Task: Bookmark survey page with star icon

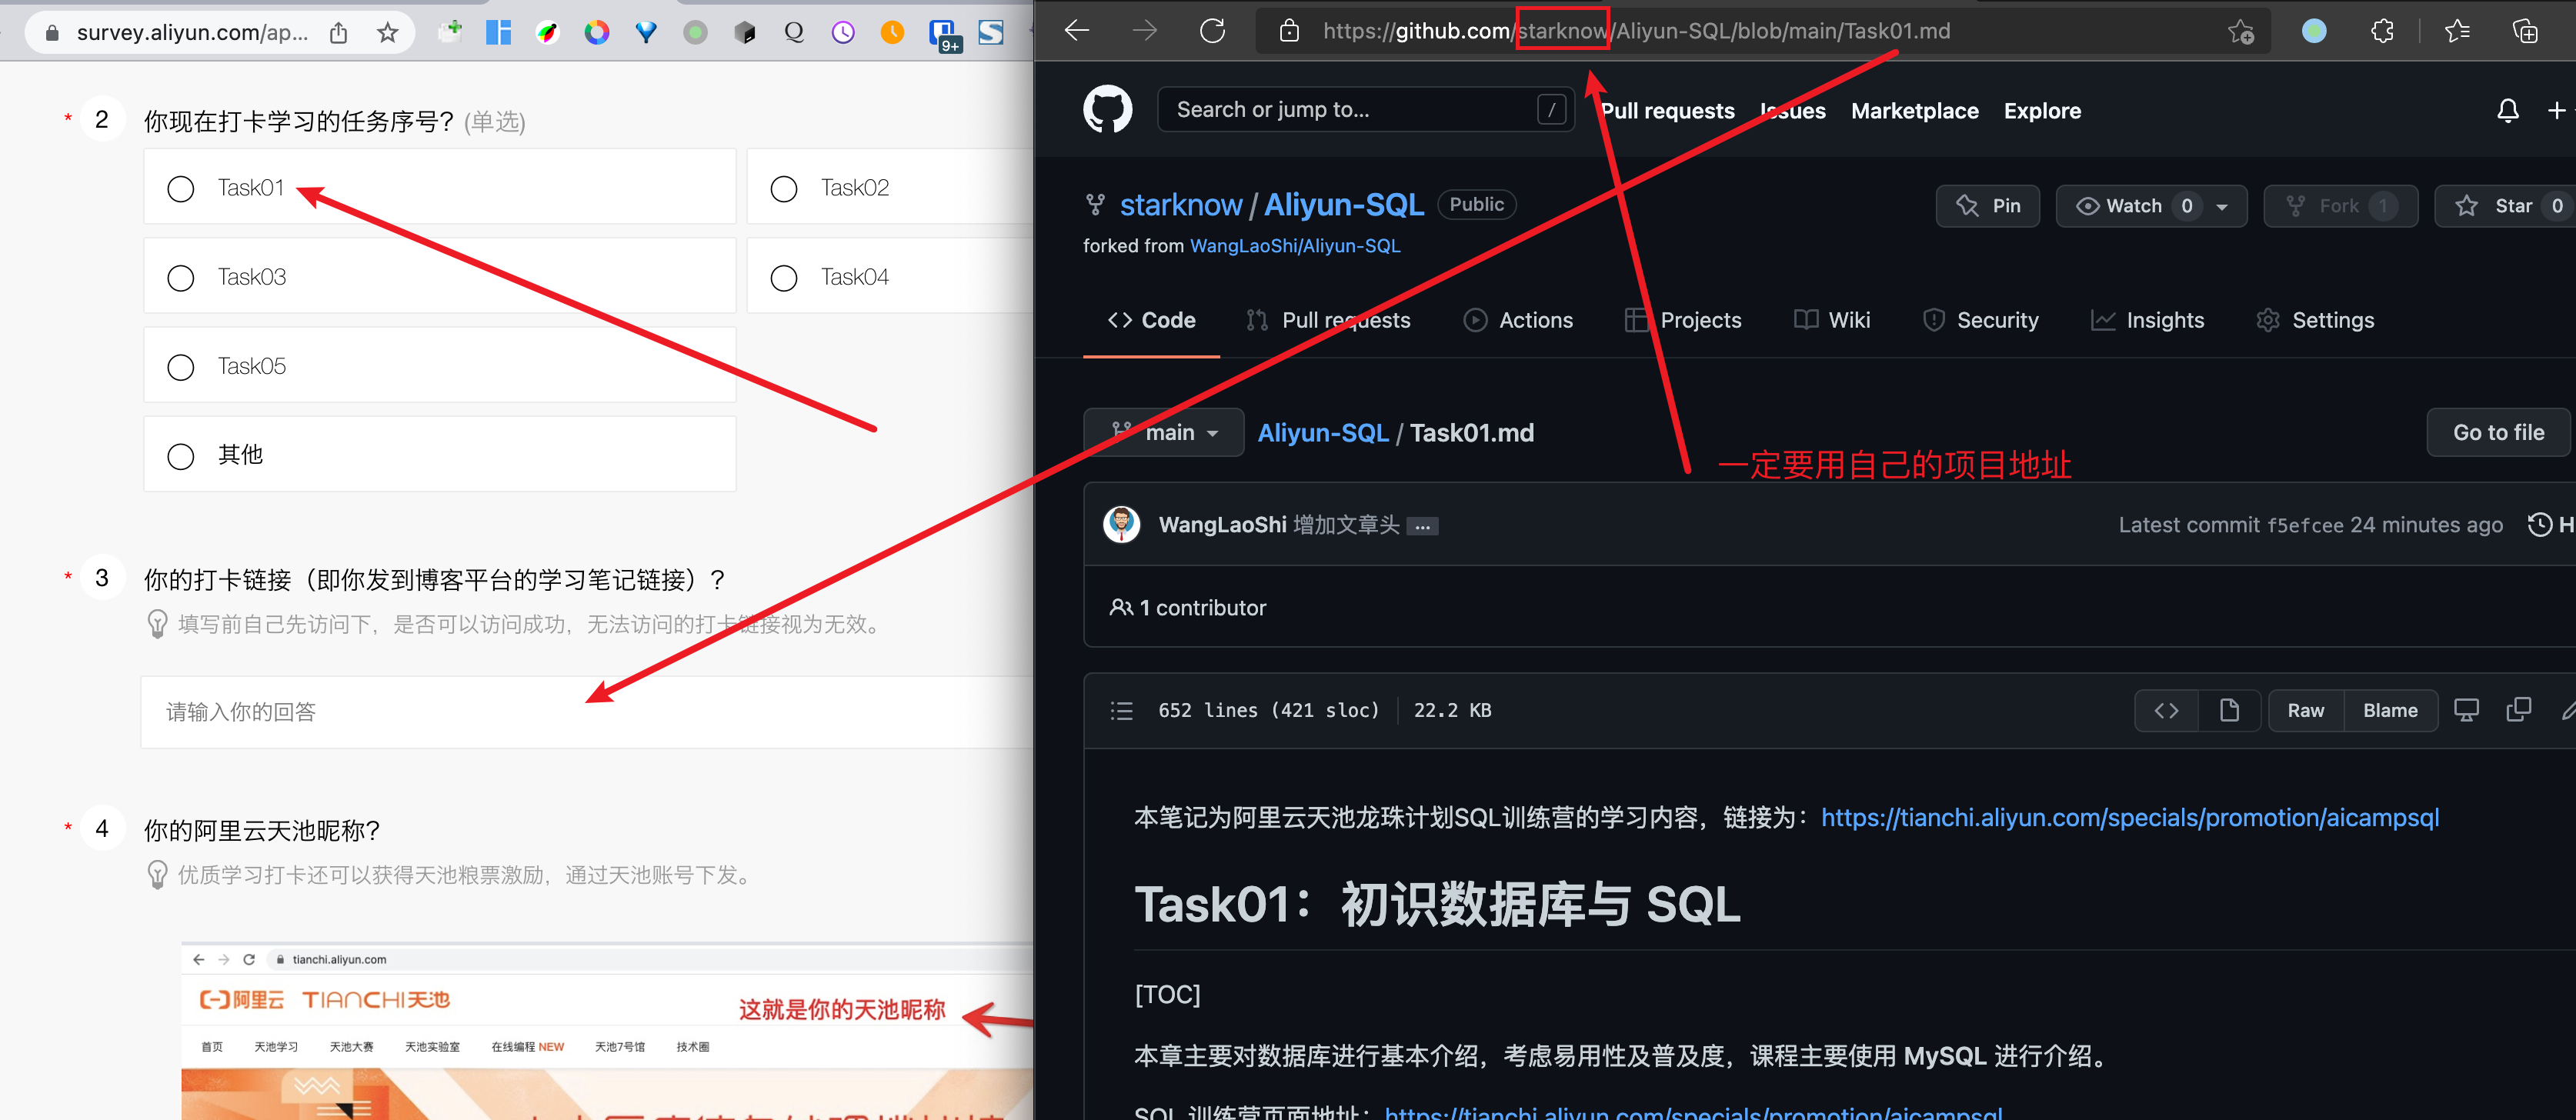Action: pos(388,33)
